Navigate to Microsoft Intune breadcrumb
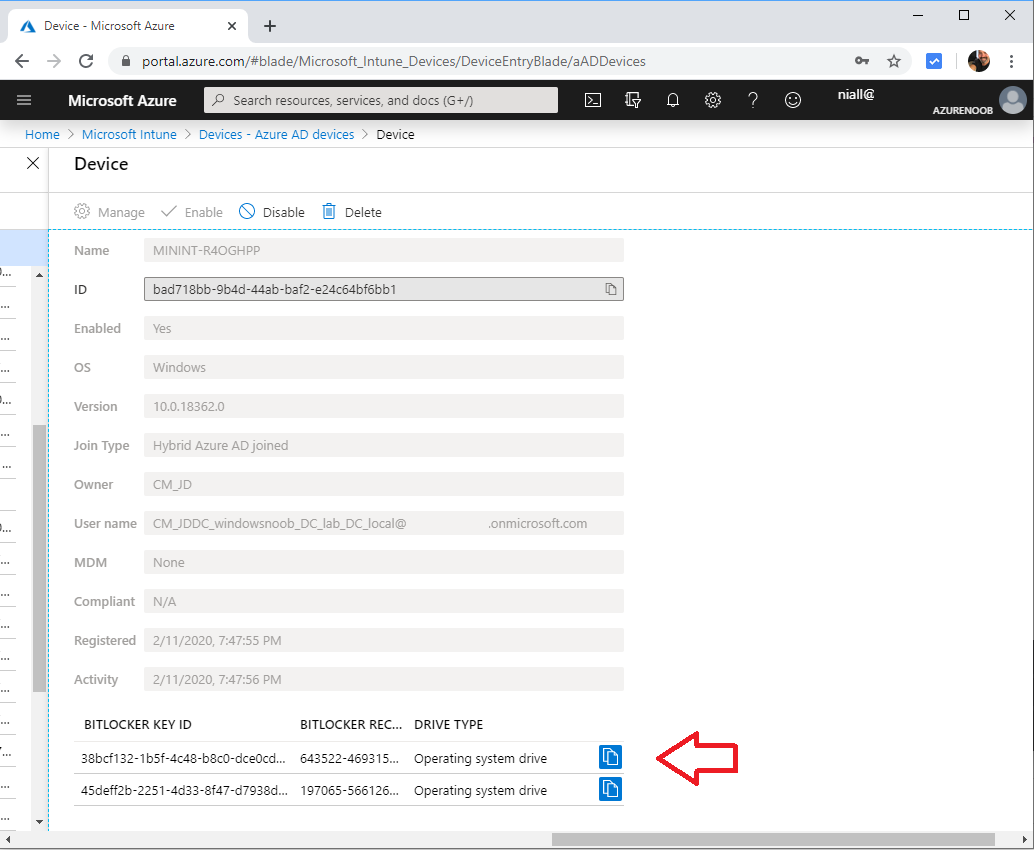The image size is (1034, 850). 129,135
